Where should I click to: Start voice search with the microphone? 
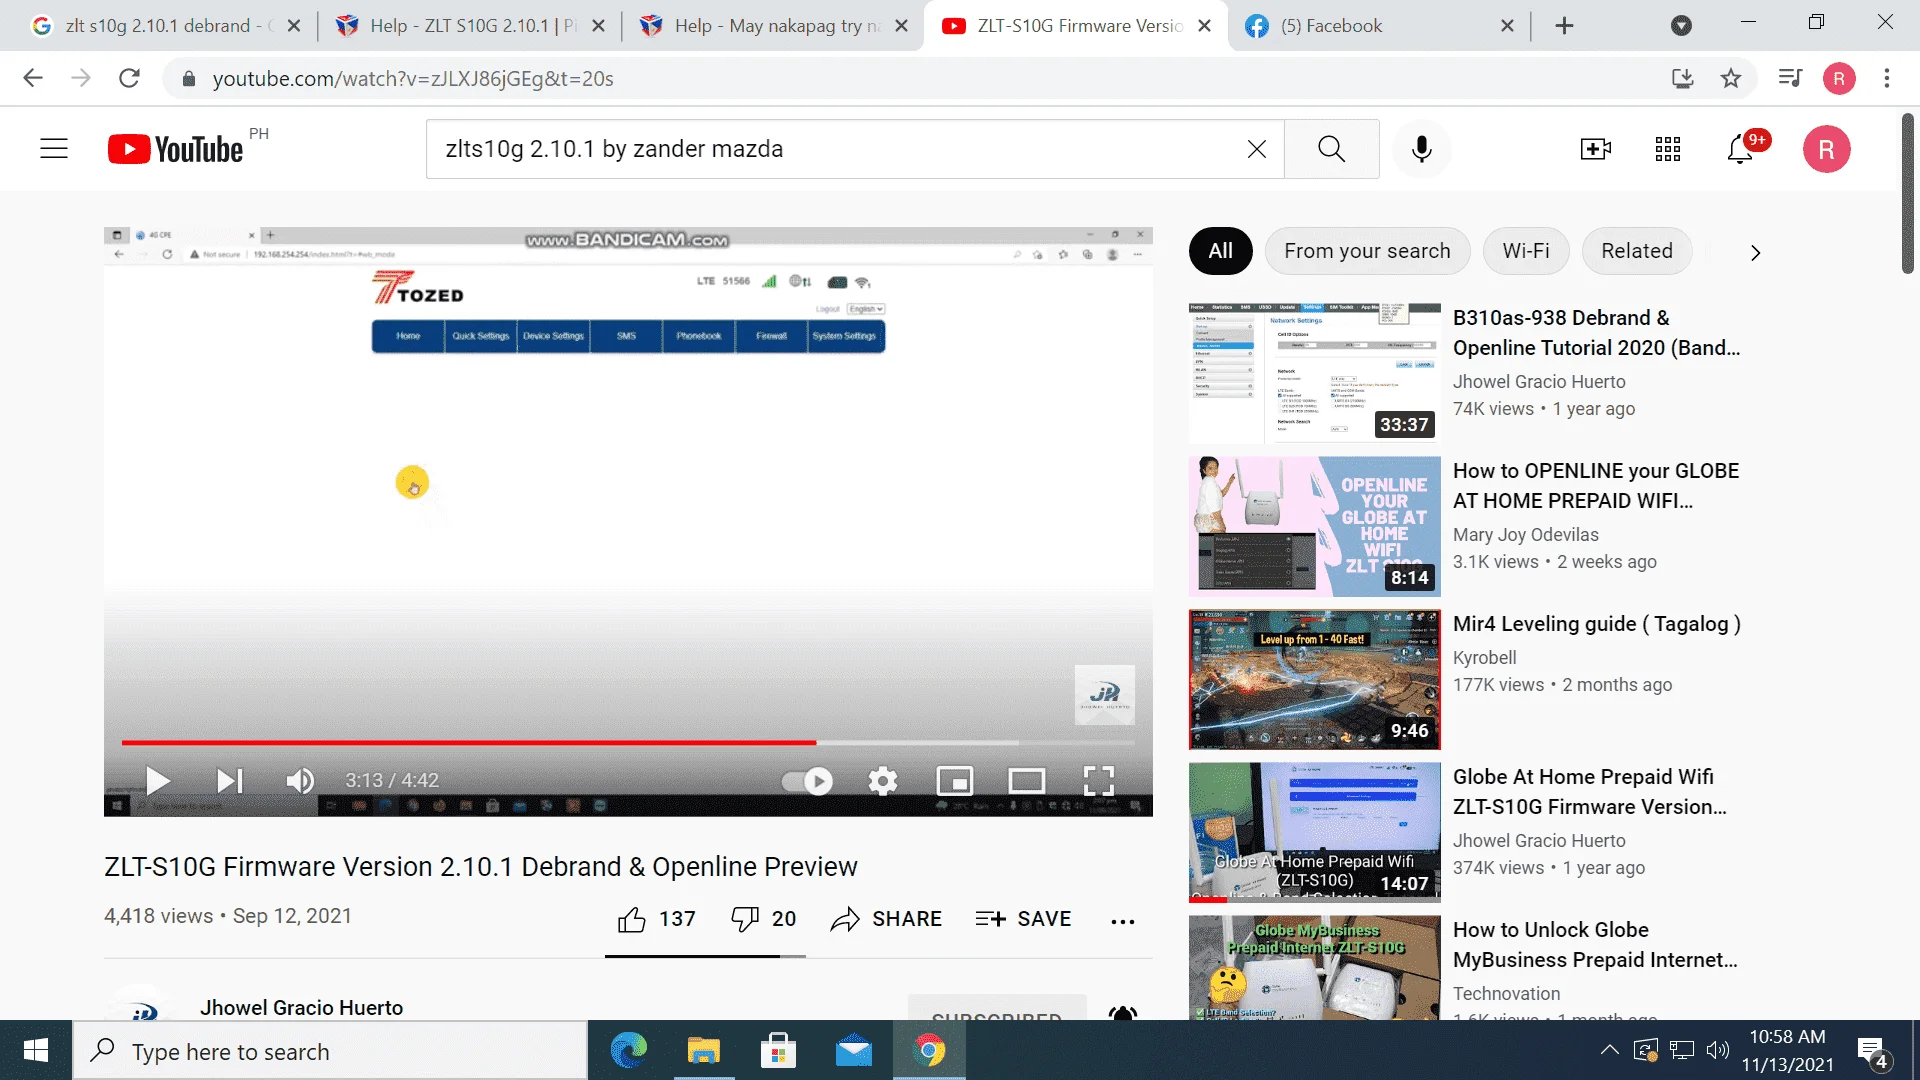[1421, 149]
